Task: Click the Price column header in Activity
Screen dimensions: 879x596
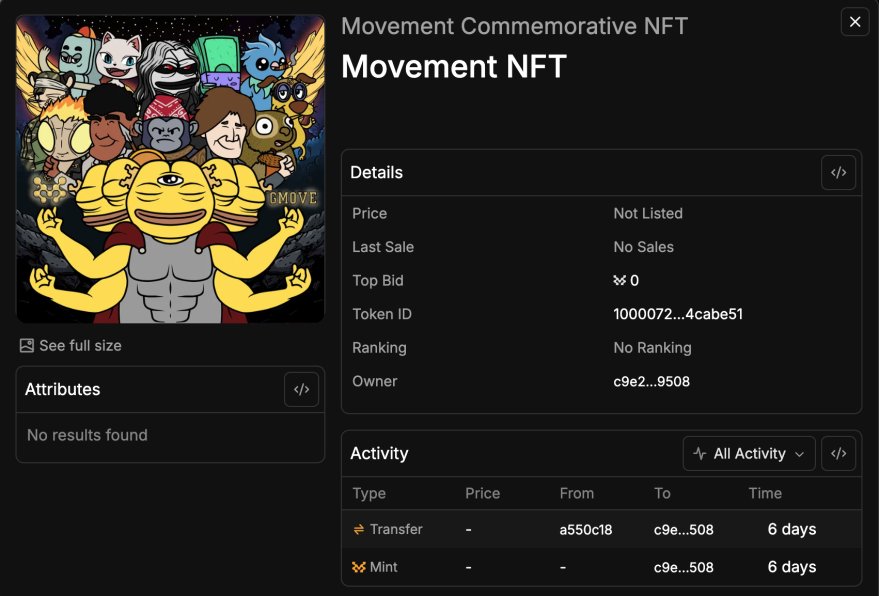Action: coord(482,493)
